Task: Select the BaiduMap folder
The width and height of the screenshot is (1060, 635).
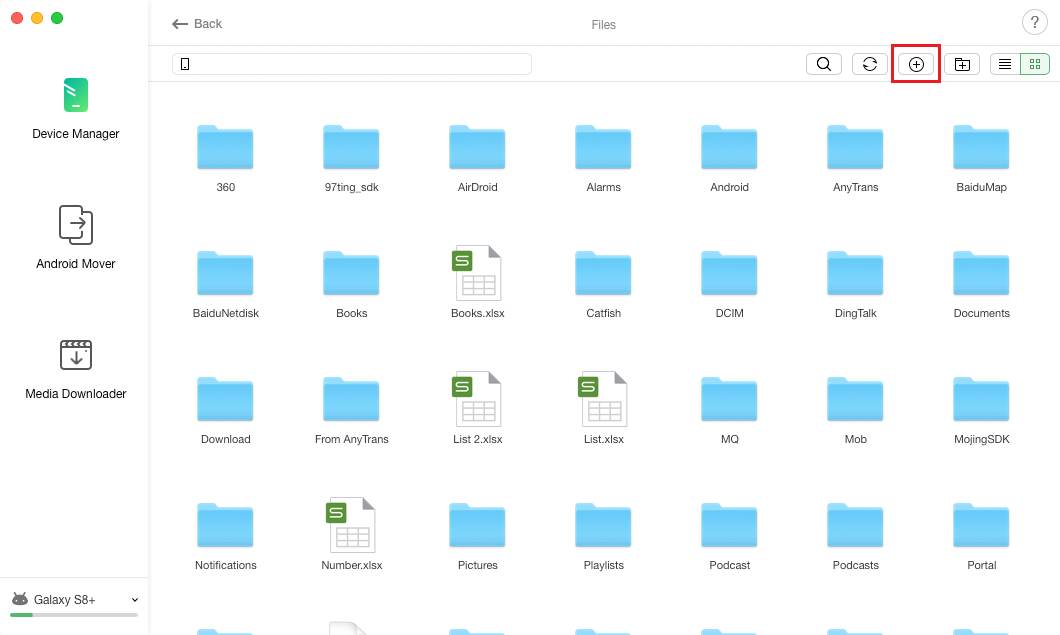Action: (x=981, y=147)
